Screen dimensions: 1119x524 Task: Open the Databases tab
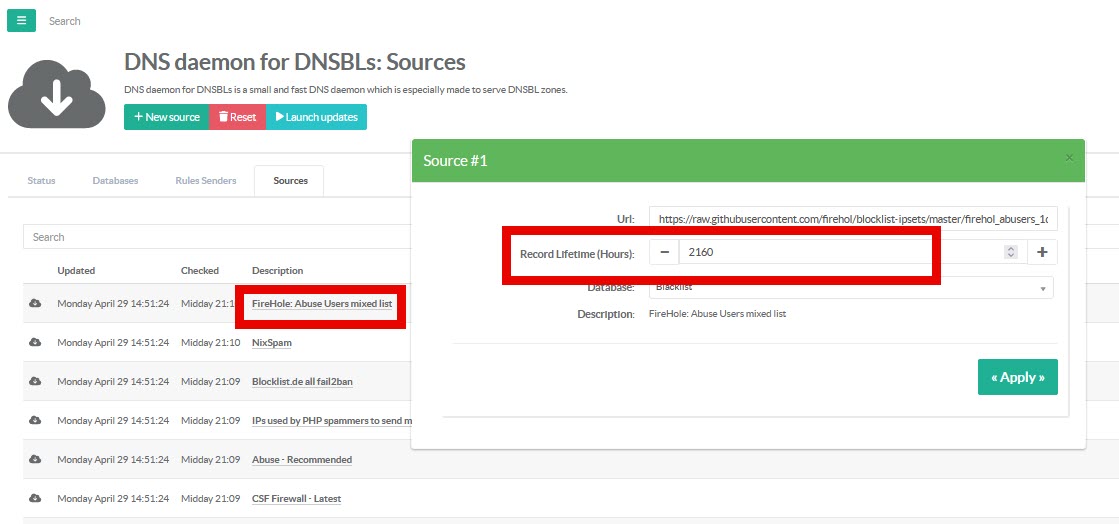(115, 181)
